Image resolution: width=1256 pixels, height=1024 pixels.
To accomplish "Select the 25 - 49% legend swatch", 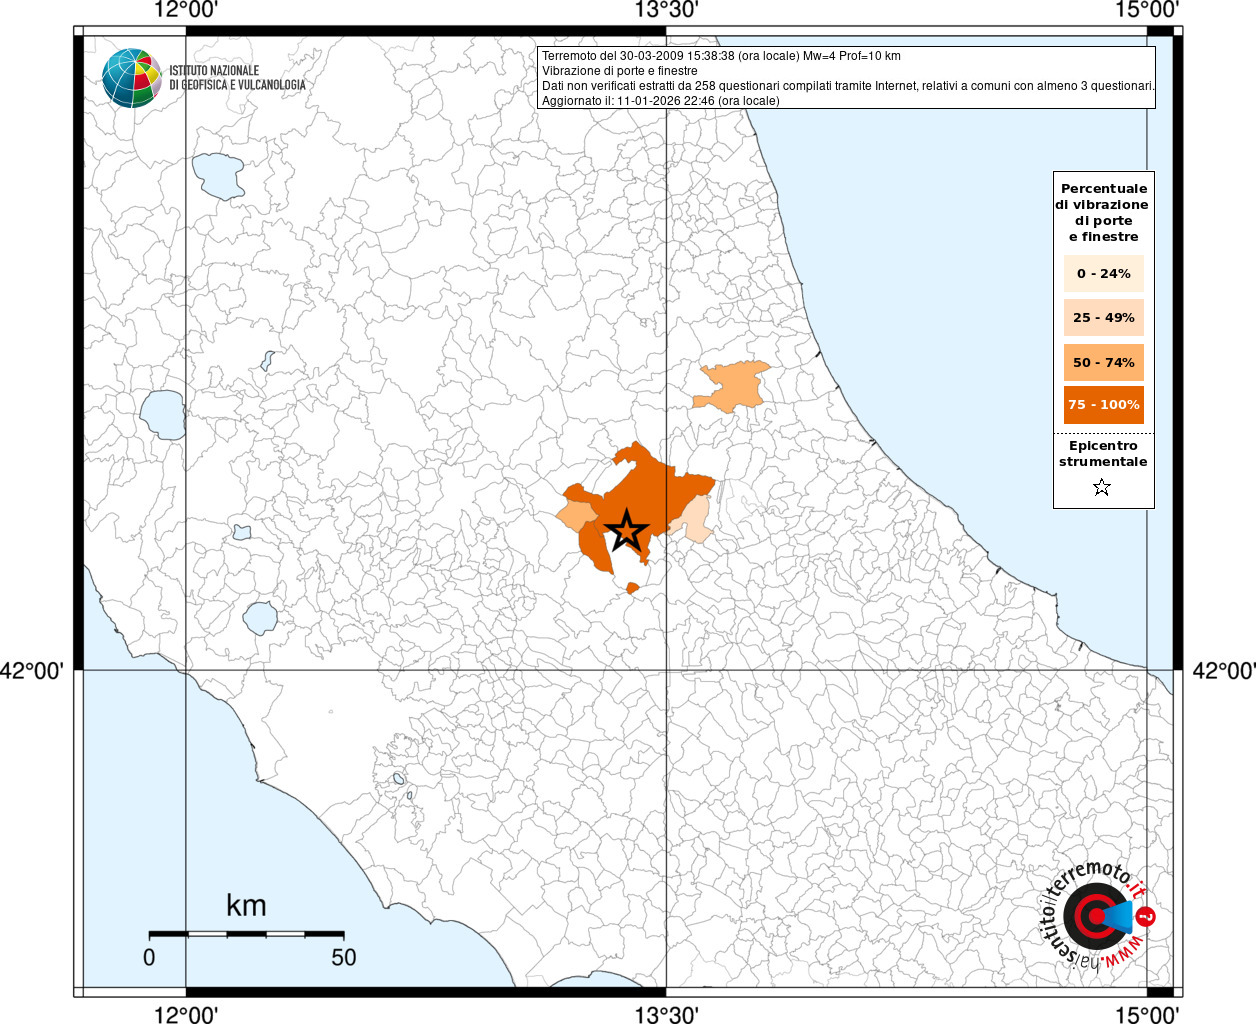I will tap(1104, 317).
